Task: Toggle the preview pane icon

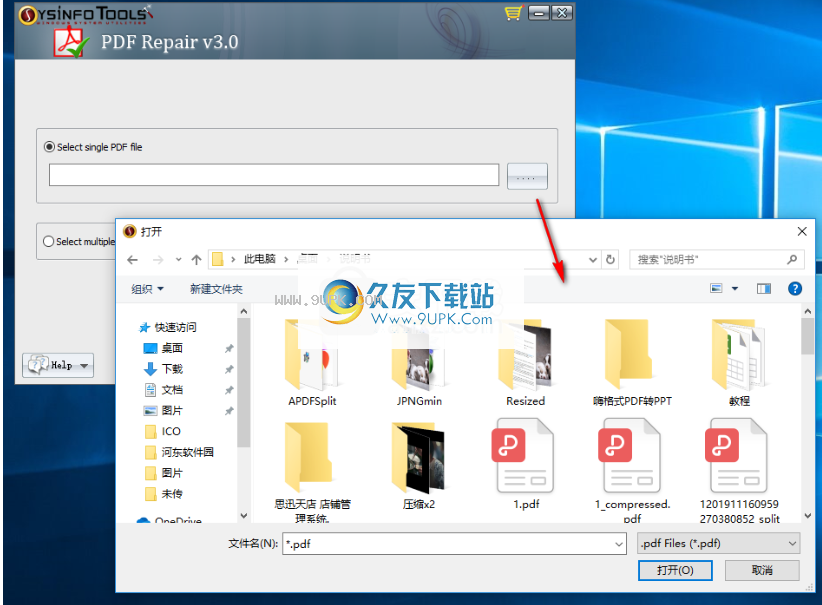Action: pos(764,288)
